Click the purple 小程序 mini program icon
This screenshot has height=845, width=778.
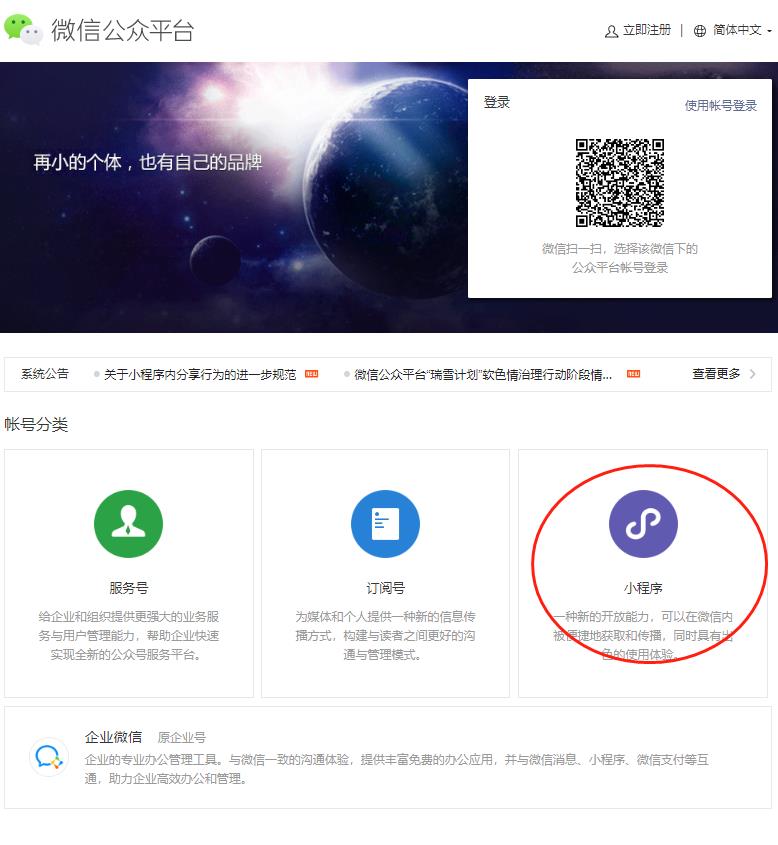point(643,524)
